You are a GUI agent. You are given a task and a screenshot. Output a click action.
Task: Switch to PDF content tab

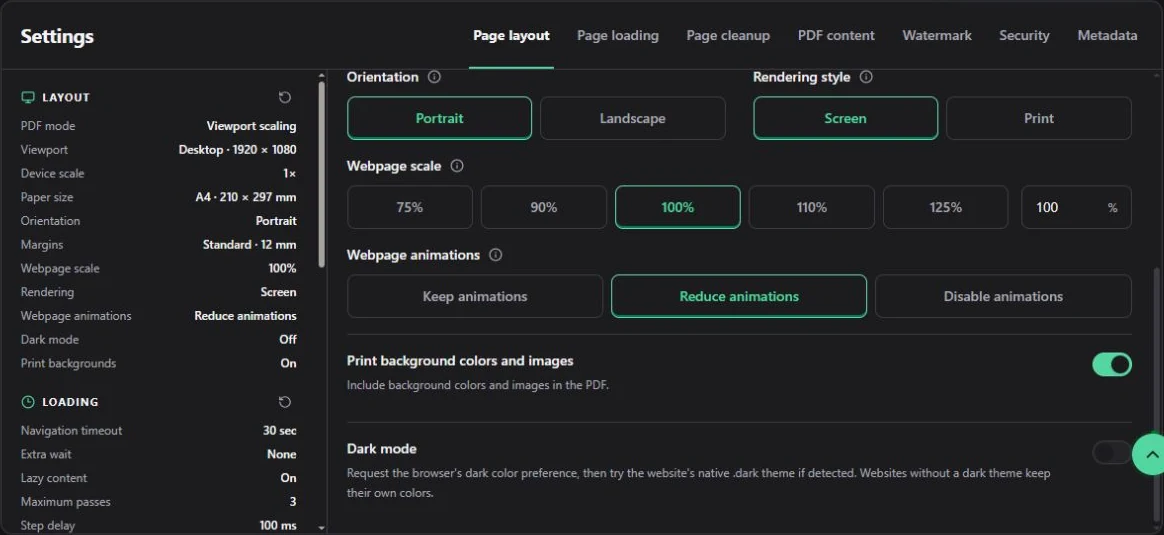click(x=836, y=36)
